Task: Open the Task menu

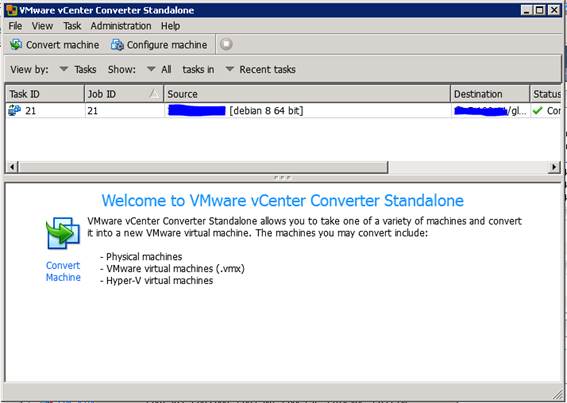Action: (72, 26)
